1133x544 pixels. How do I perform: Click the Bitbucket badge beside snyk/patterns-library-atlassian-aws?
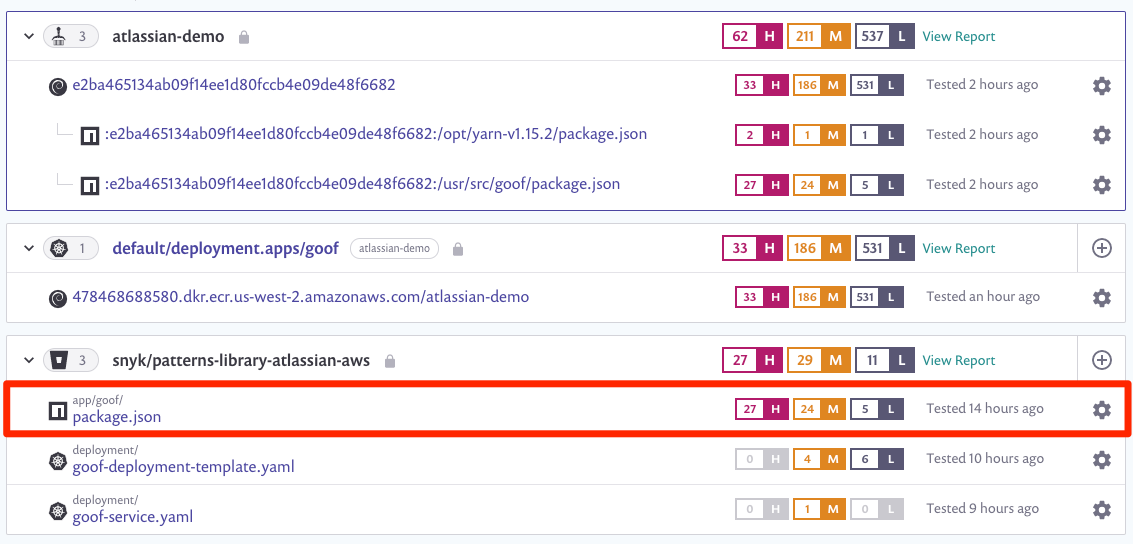click(70, 360)
